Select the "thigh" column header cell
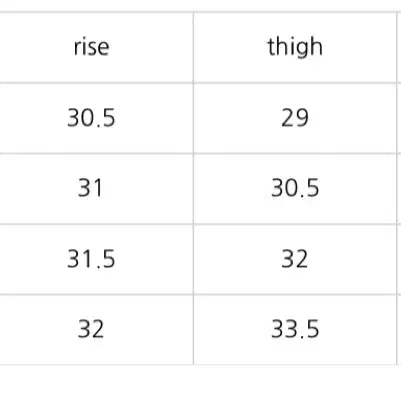401x401 pixels. [x=295, y=47]
